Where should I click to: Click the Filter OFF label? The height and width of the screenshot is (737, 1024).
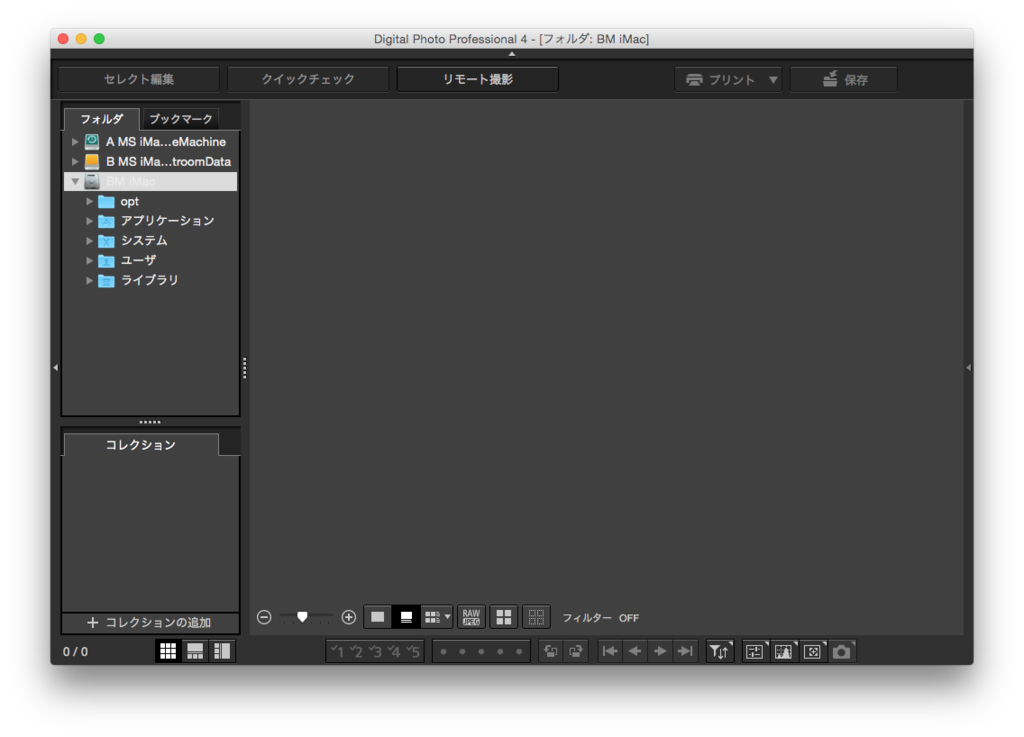(601, 618)
